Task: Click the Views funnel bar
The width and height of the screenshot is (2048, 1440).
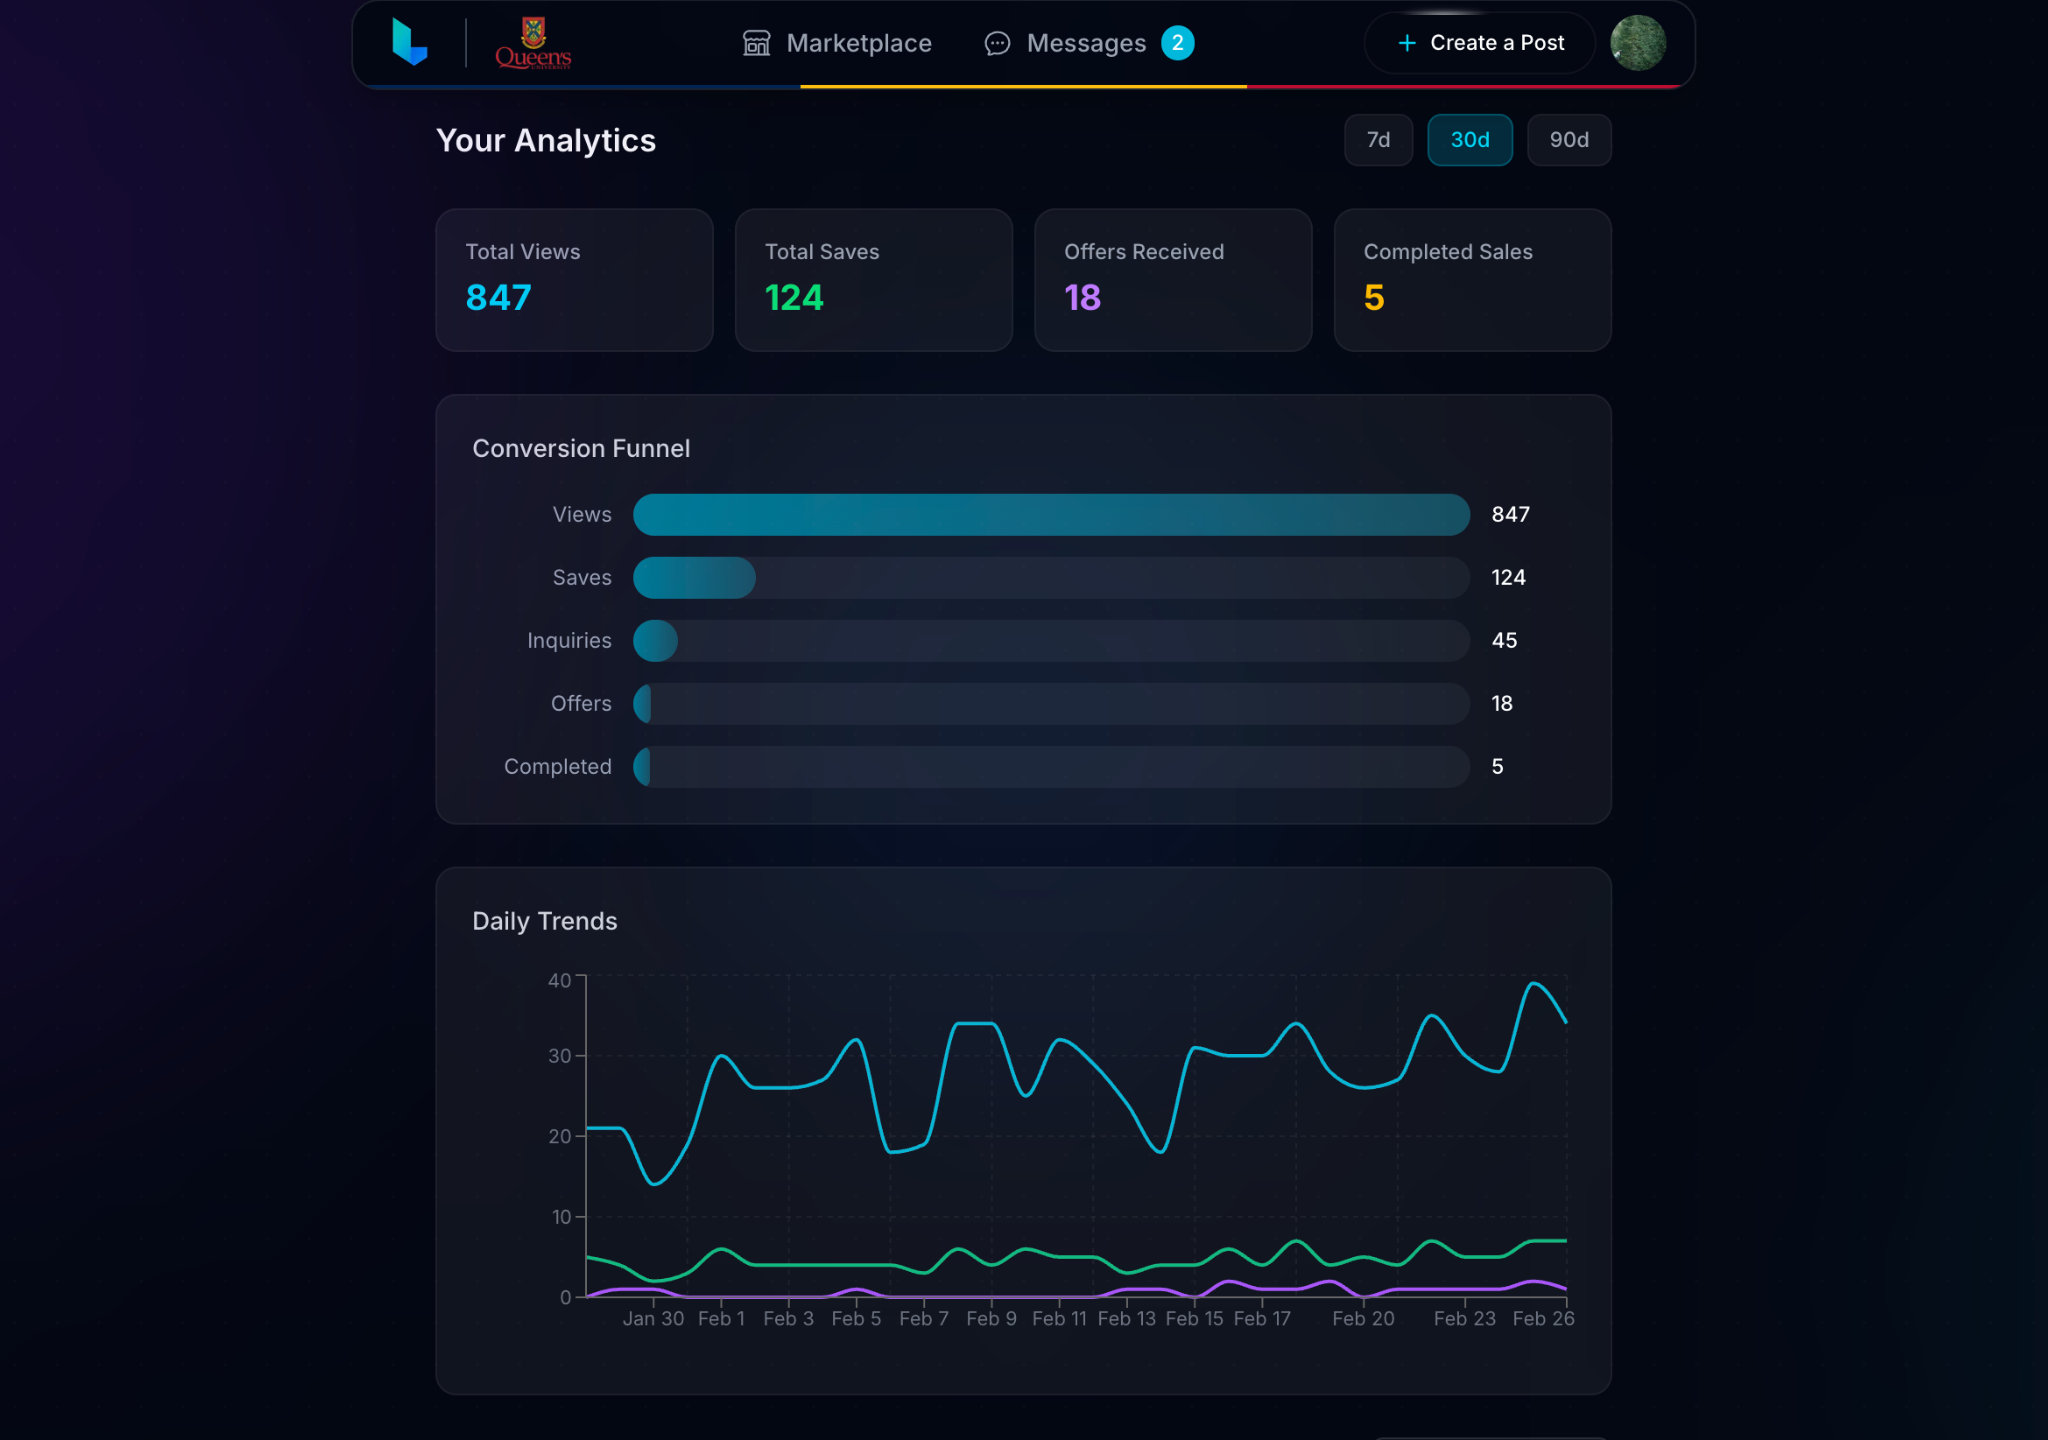Action: coord(1050,515)
